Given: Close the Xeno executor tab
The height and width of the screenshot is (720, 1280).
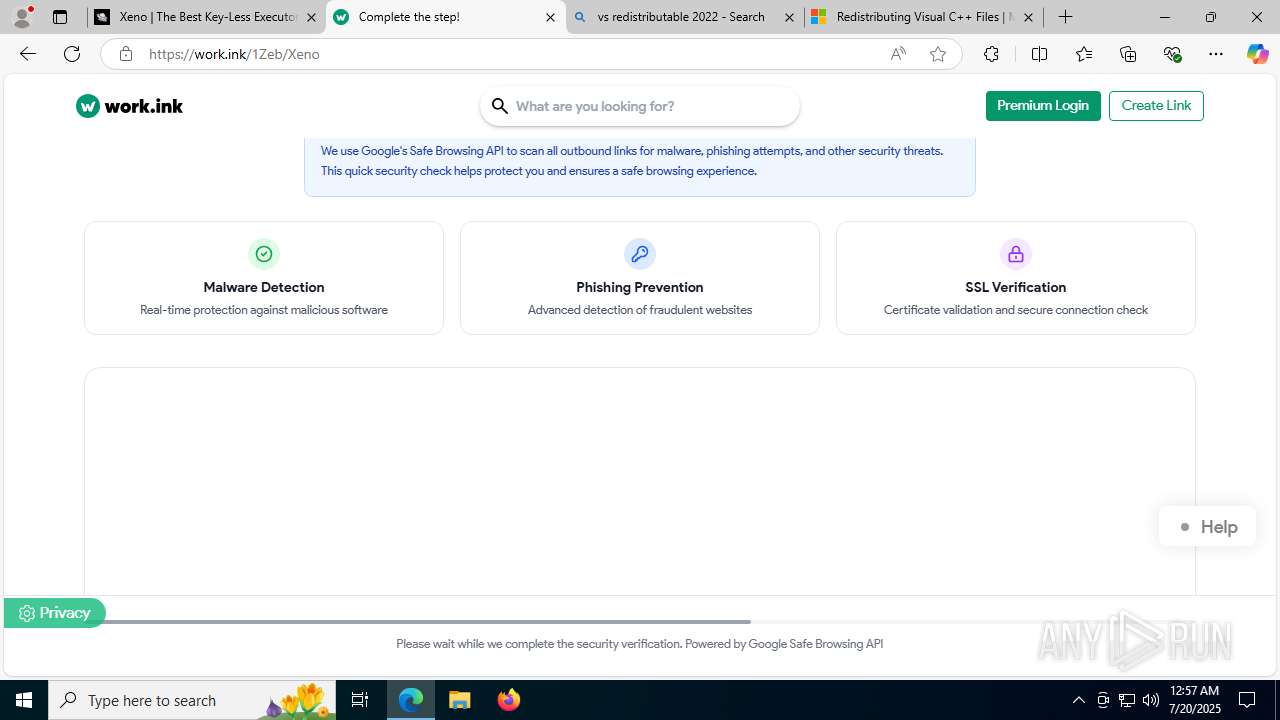Looking at the screenshot, I should click(x=311, y=17).
